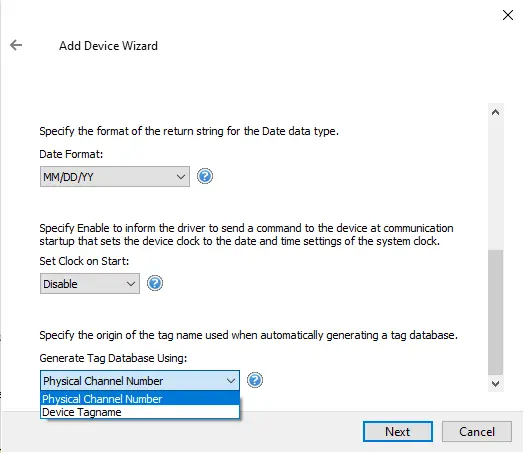This screenshot has height=453, width=524.
Task: Collapse the Generate Tag Database Using dropdown
Action: pyautogui.click(x=140, y=381)
